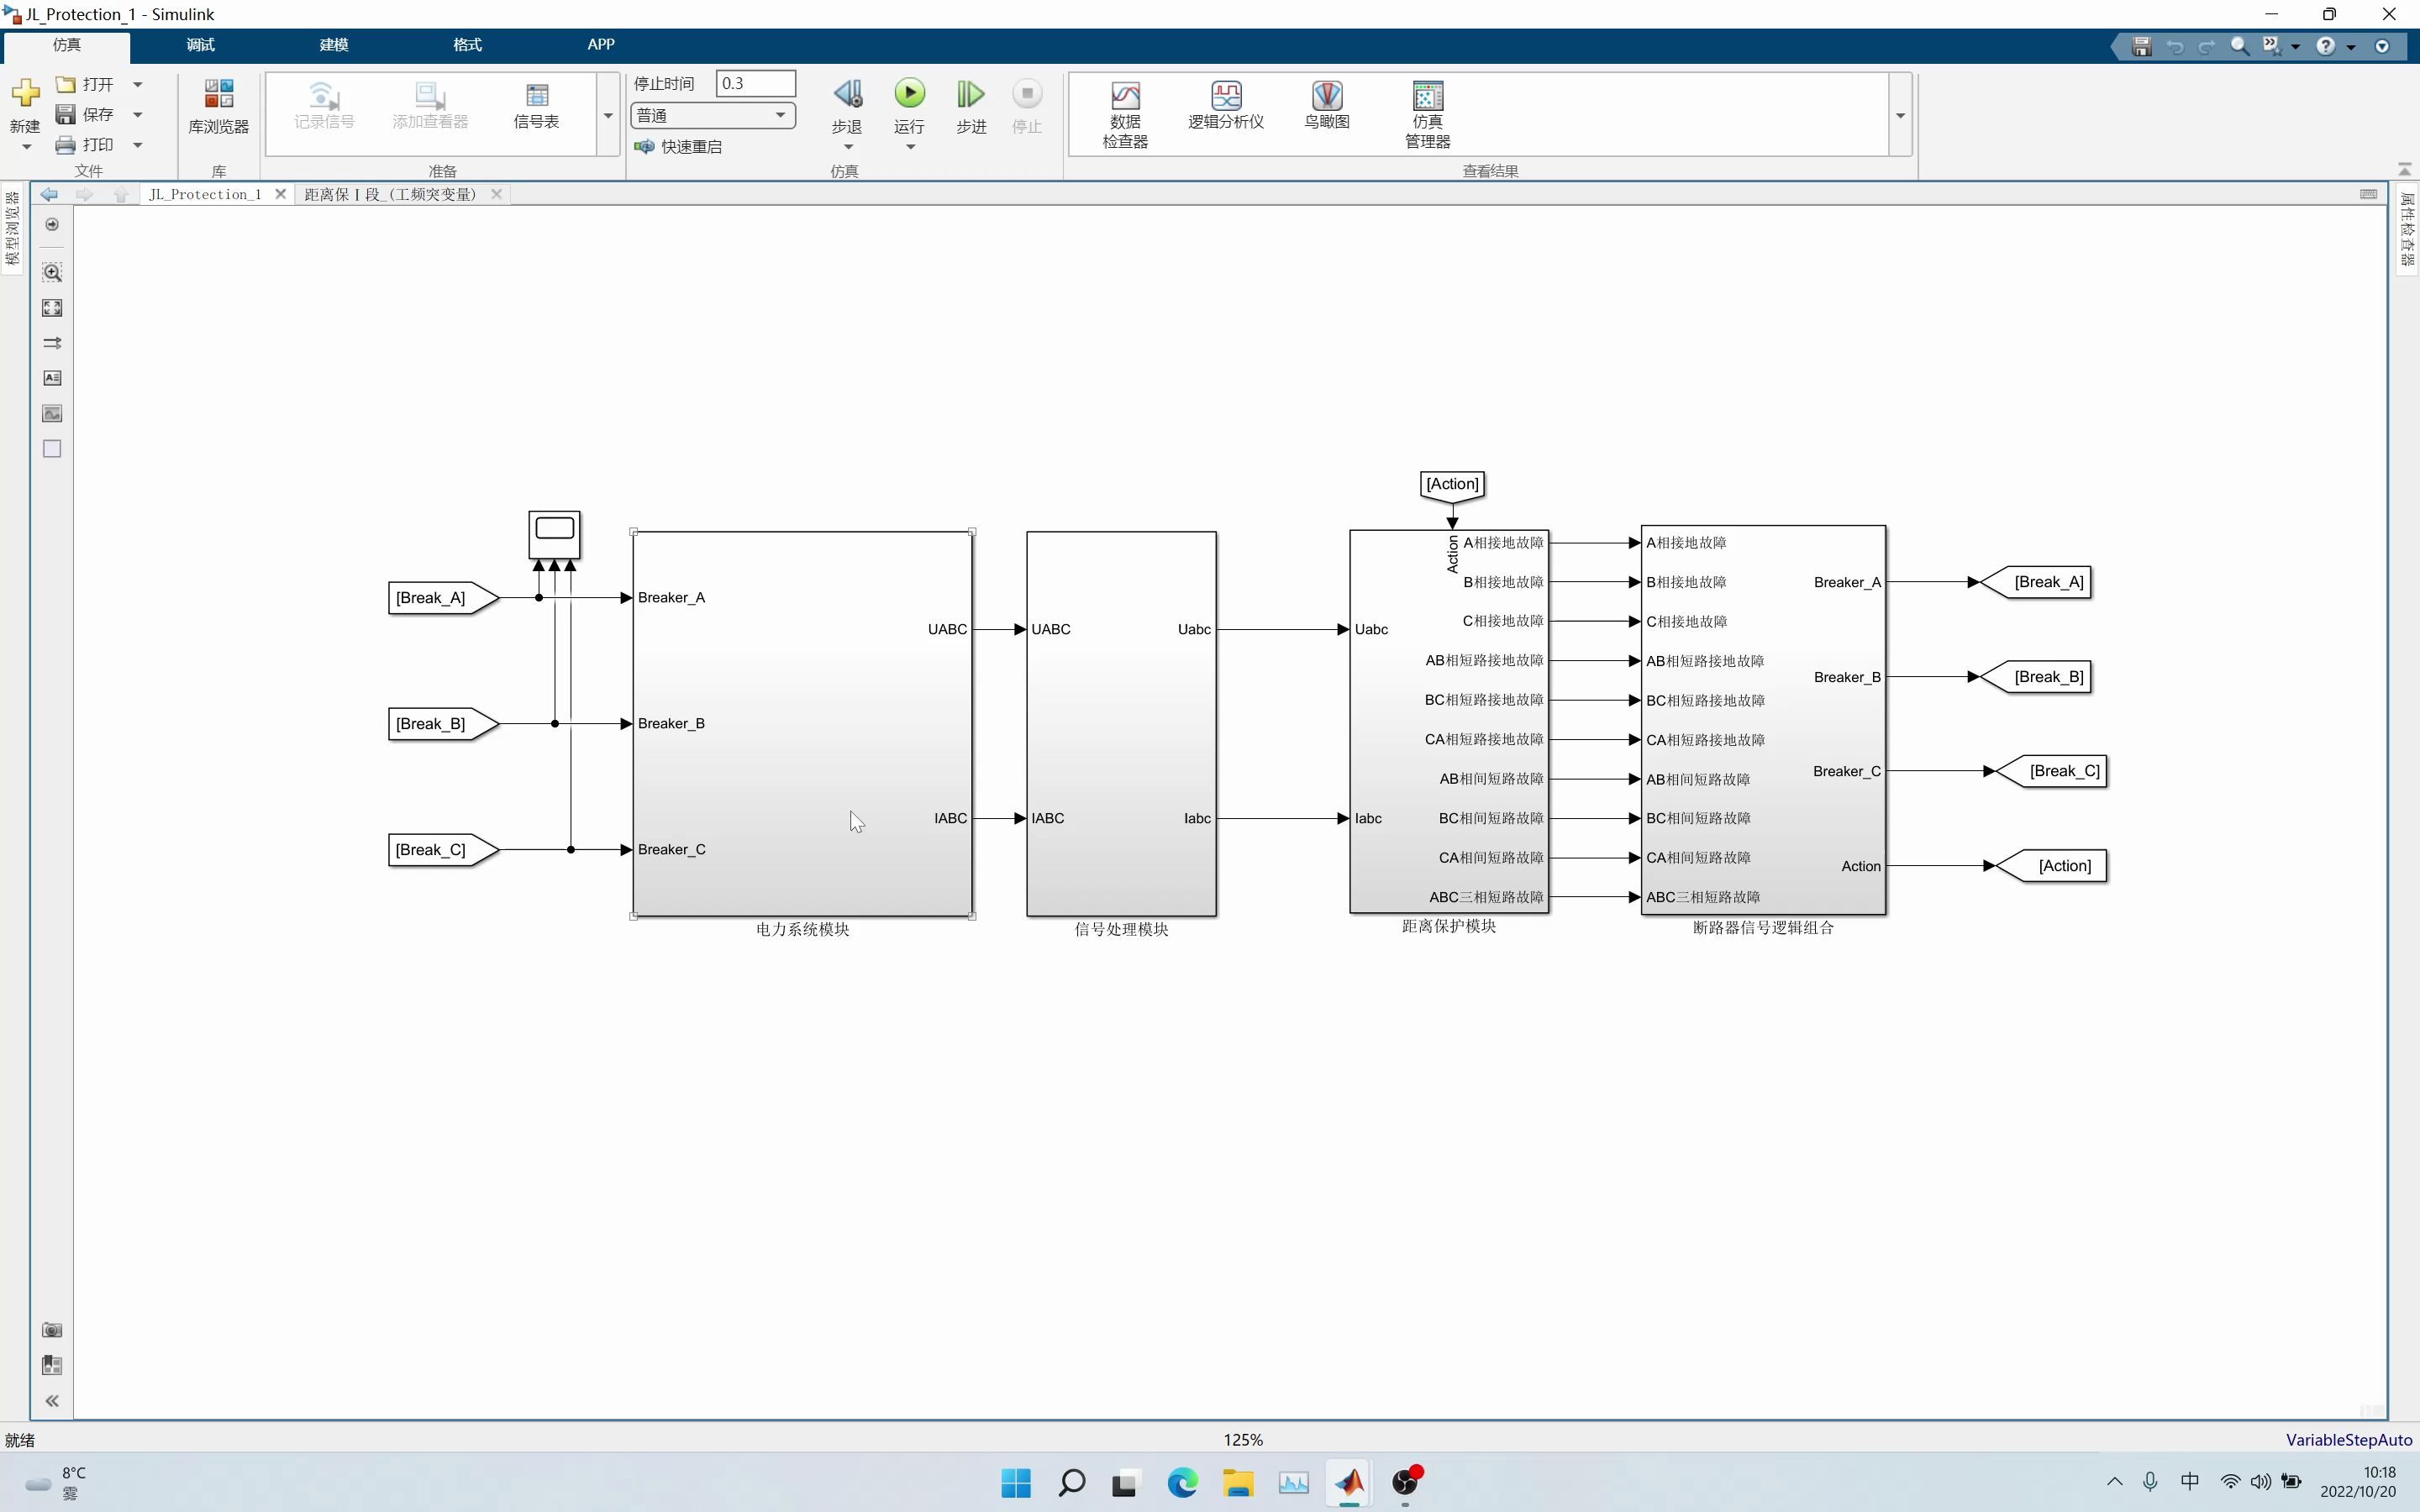Switch to the Modeling (建模) ribbon tab
Image resolution: width=2420 pixels, height=1512 pixels.
[333, 45]
